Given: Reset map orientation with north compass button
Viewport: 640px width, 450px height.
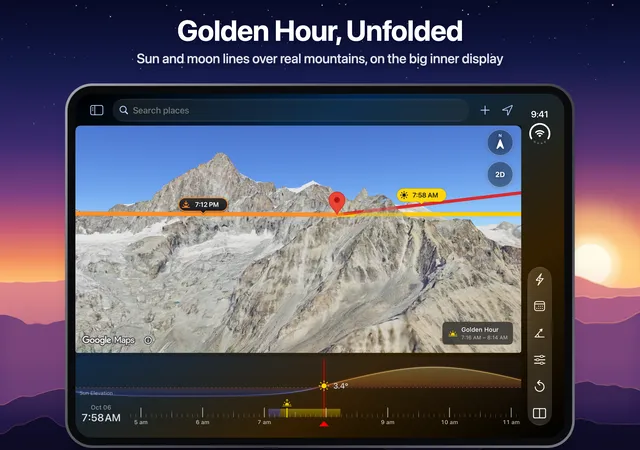Looking at the screenshot, I should pyautogui.click(x=500, y=143).
